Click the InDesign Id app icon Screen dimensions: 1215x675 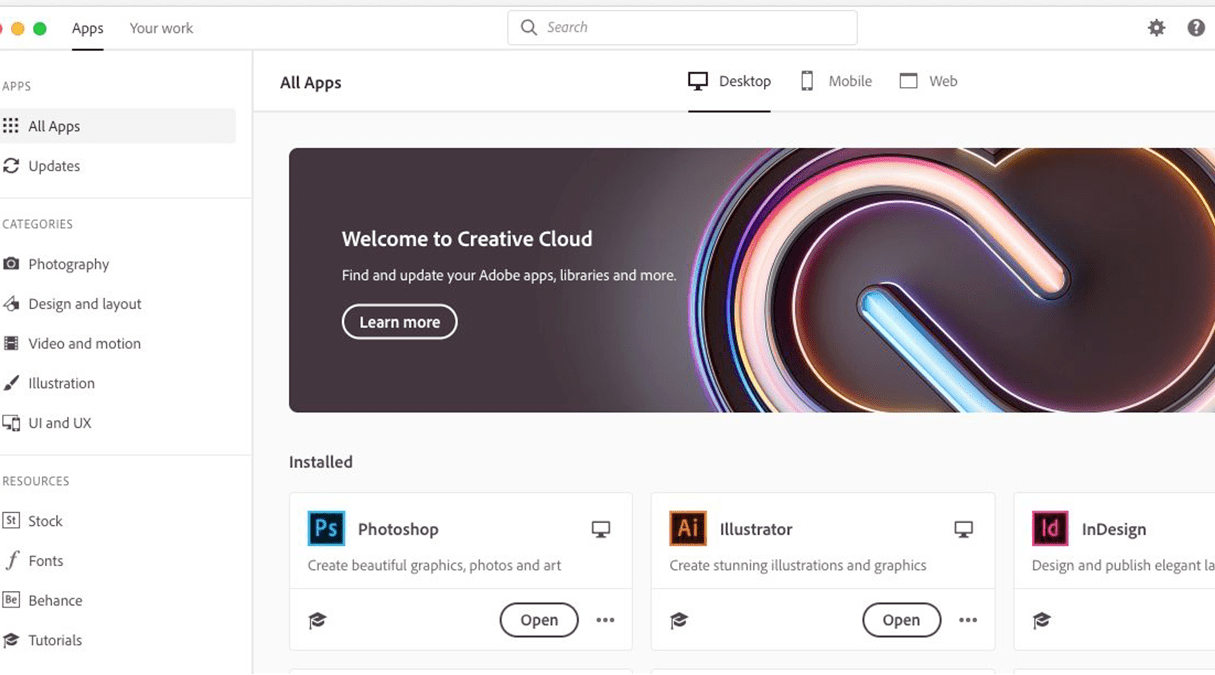[x=1050, y=528]
